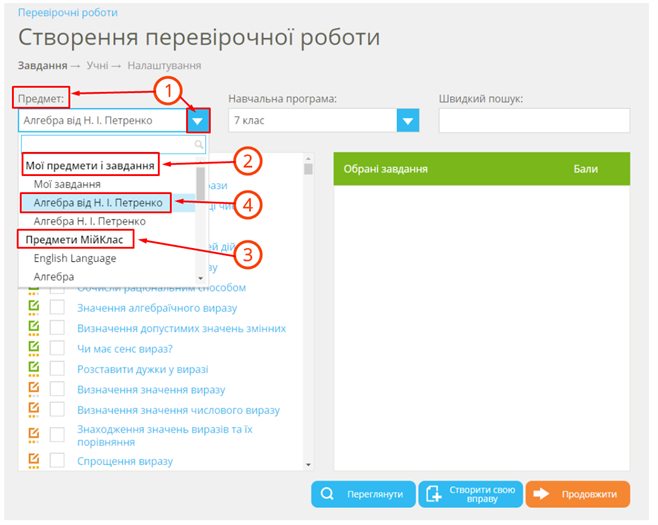
Task: Tick the checkbox for 'Визначення допустимих значень змінних'
Action: point(57,328)
